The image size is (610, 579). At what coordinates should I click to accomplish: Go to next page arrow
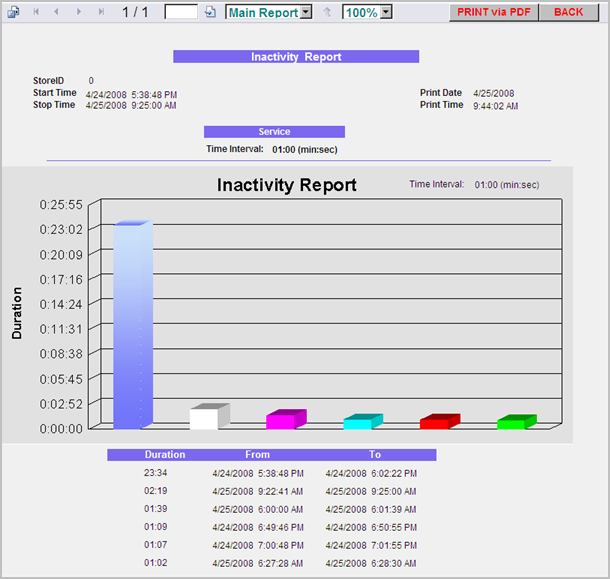79,12
